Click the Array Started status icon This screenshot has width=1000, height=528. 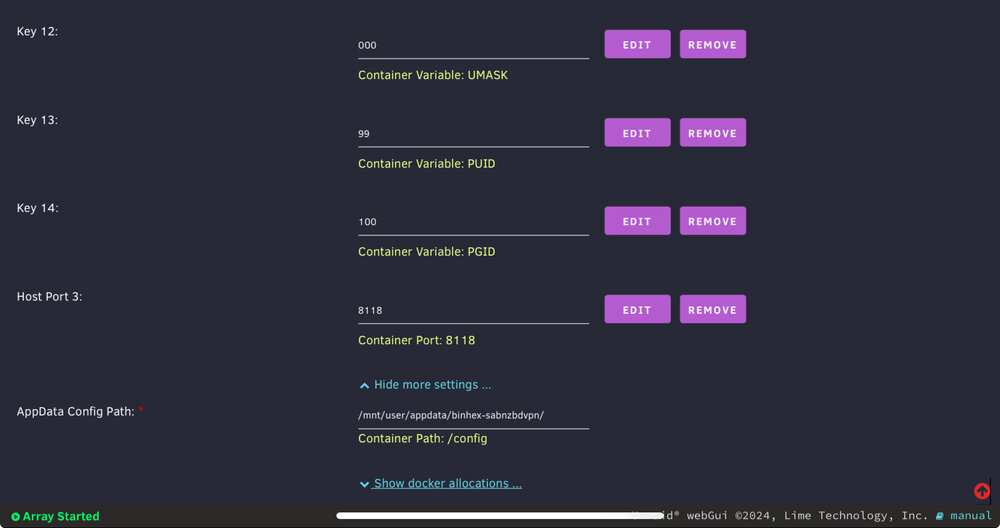coord(15,517)
